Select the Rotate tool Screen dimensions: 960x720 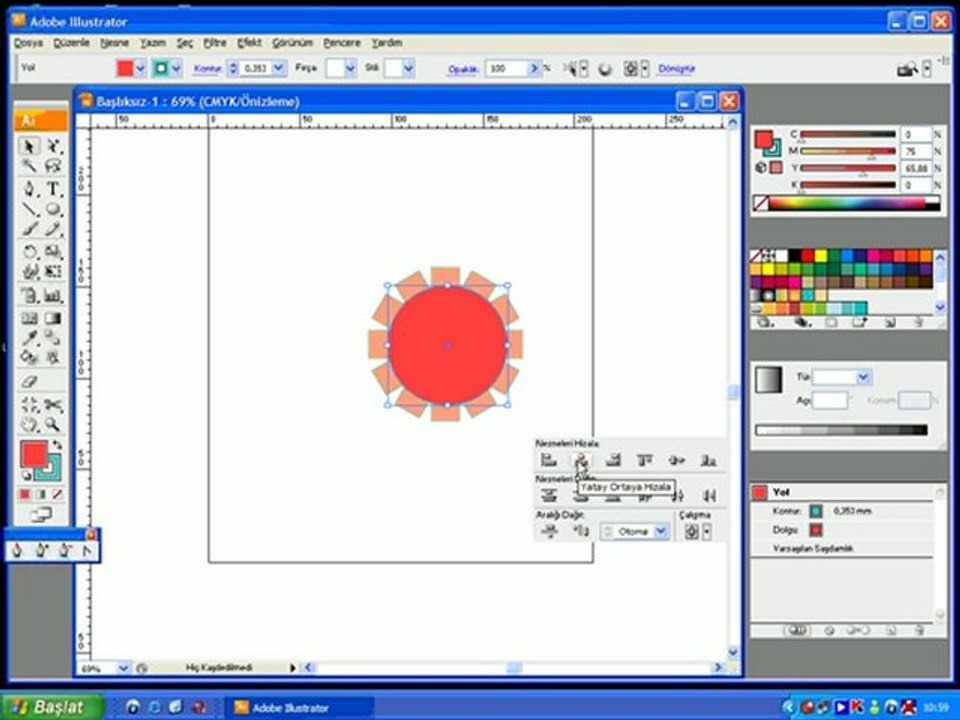pos(28,252)
